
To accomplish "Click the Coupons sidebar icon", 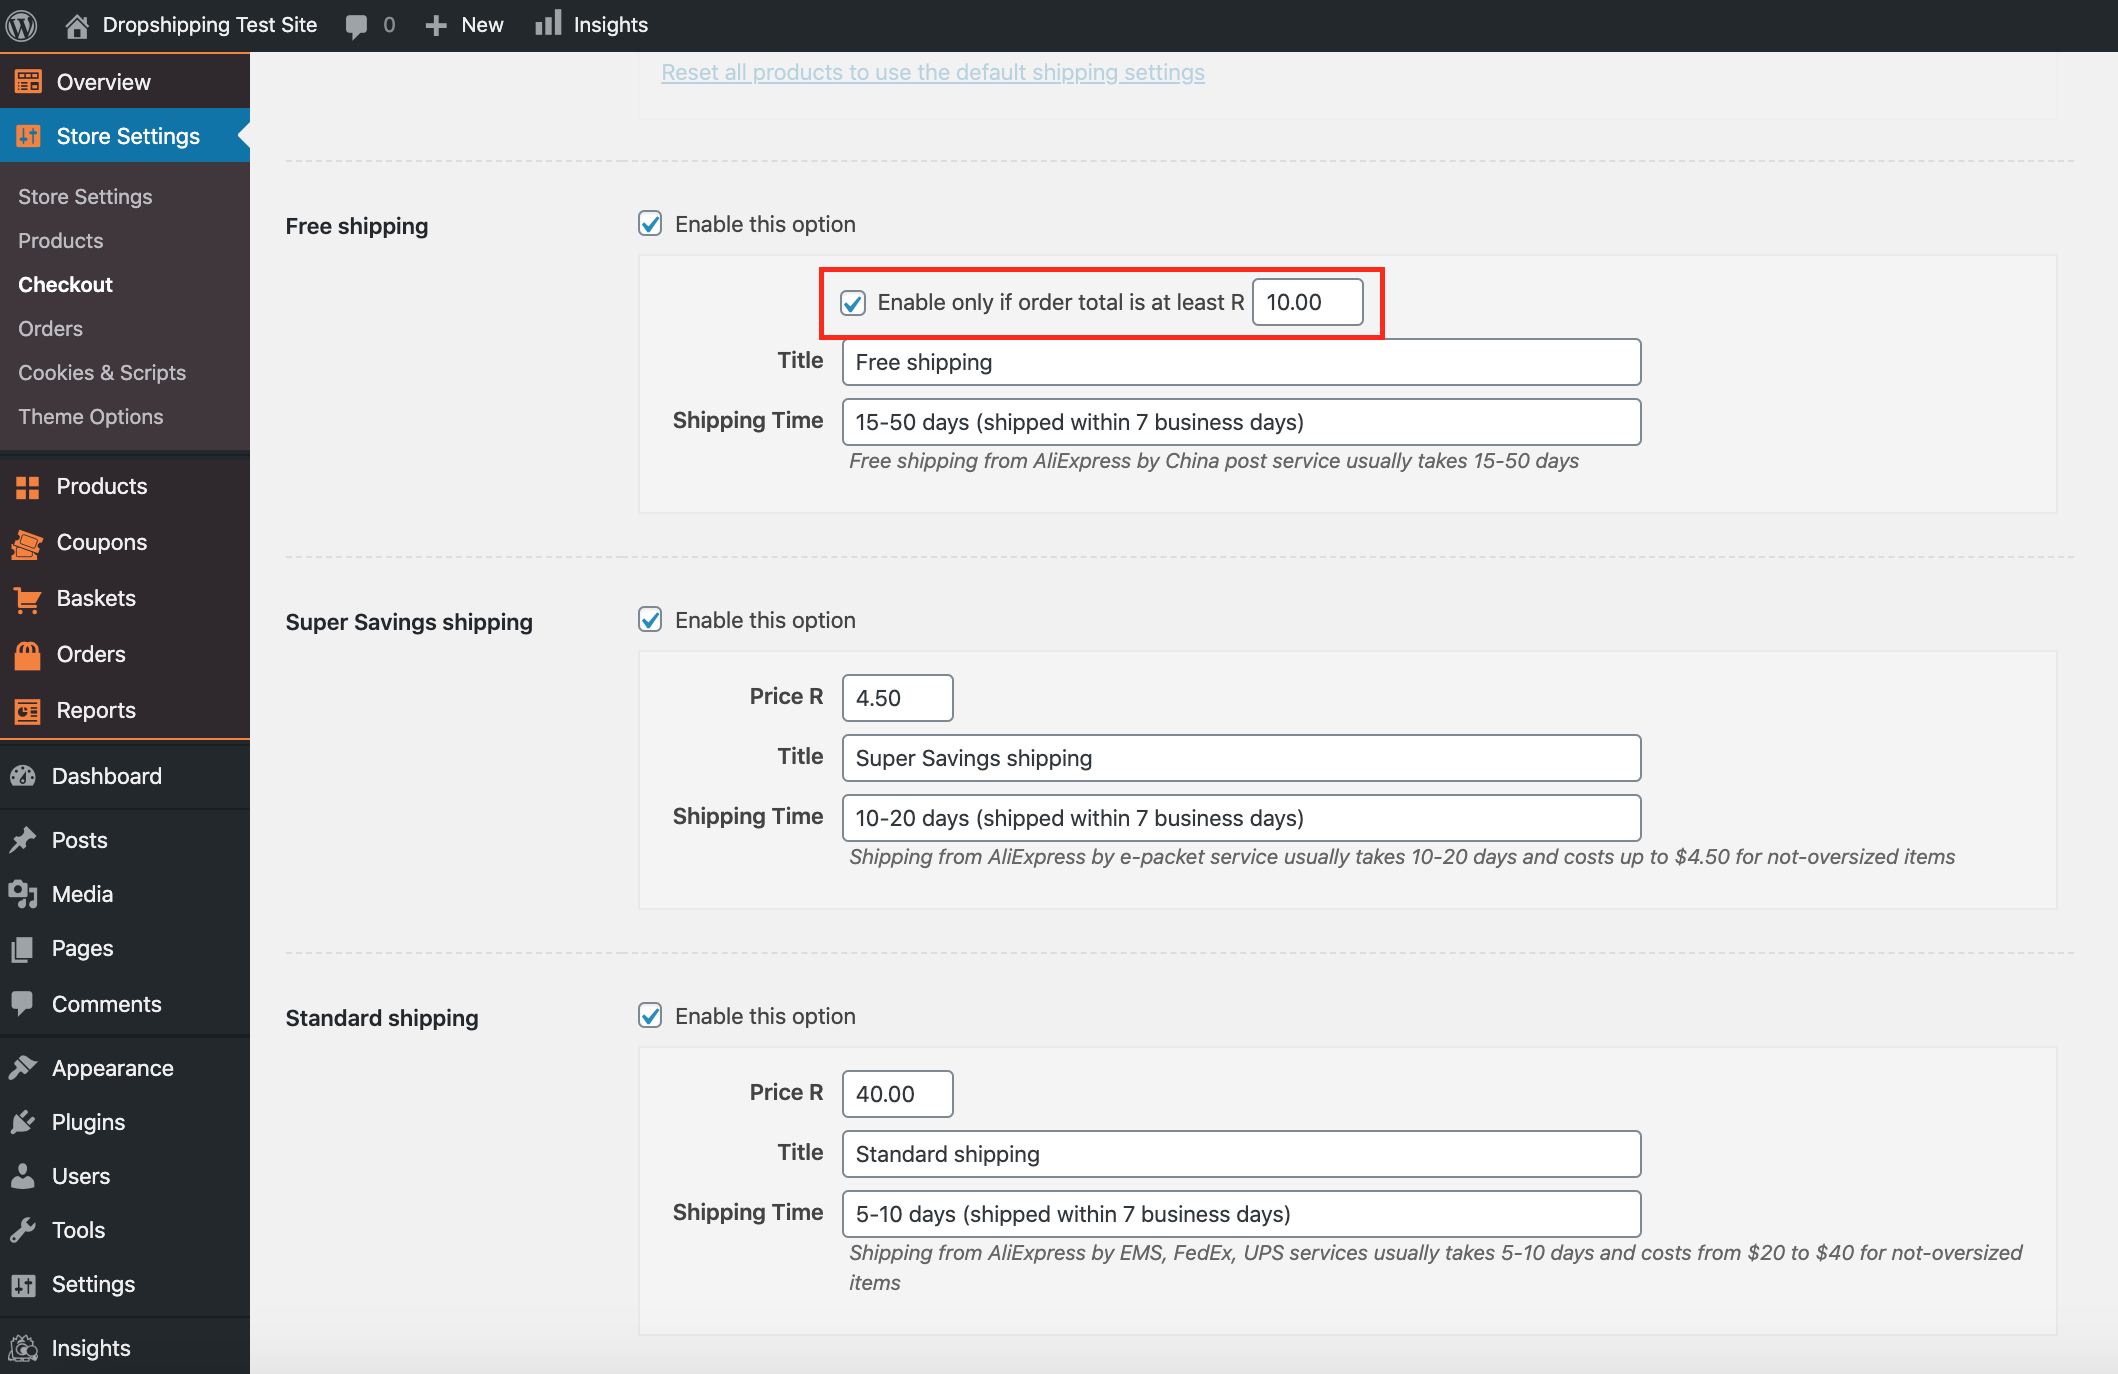I will pos(27,543).
